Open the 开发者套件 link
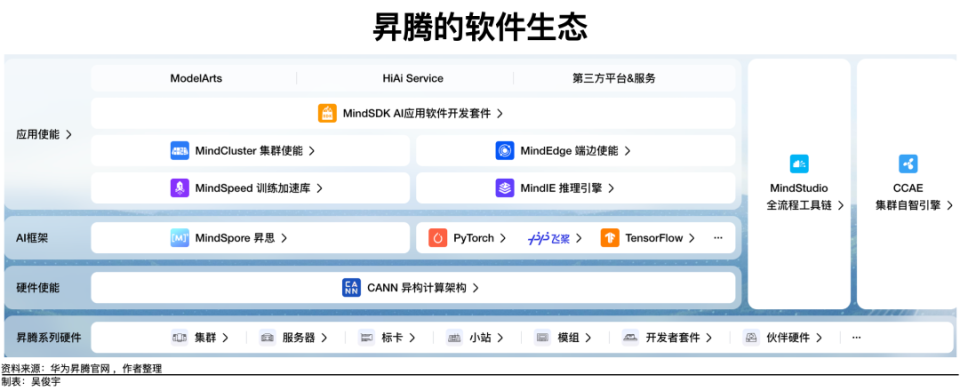The height and width of the screenshot is (391, 960). click(x=672, y=337)
